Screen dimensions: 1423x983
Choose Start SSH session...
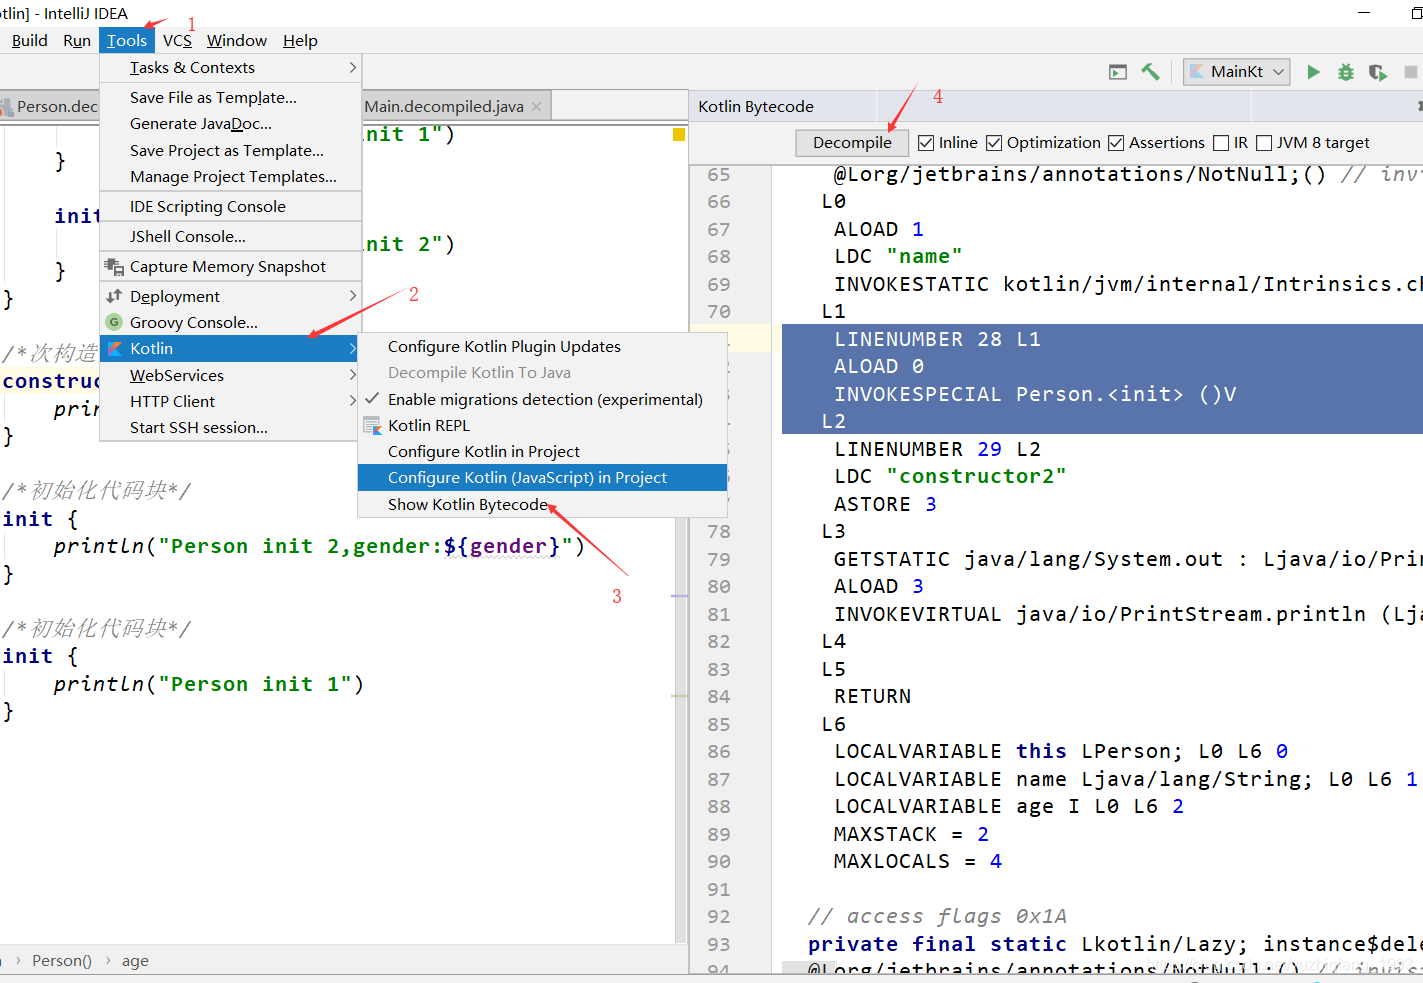pos(230,428)
